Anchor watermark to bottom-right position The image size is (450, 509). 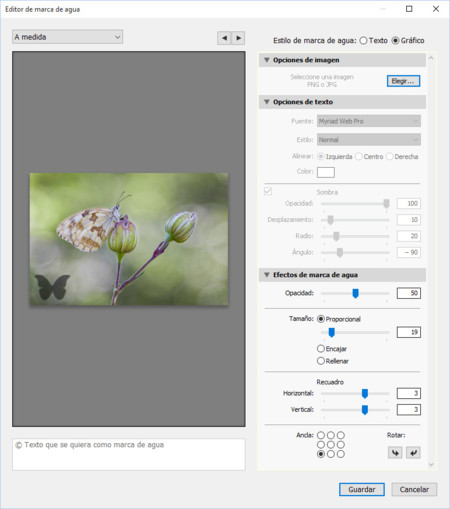coord(340,454)
